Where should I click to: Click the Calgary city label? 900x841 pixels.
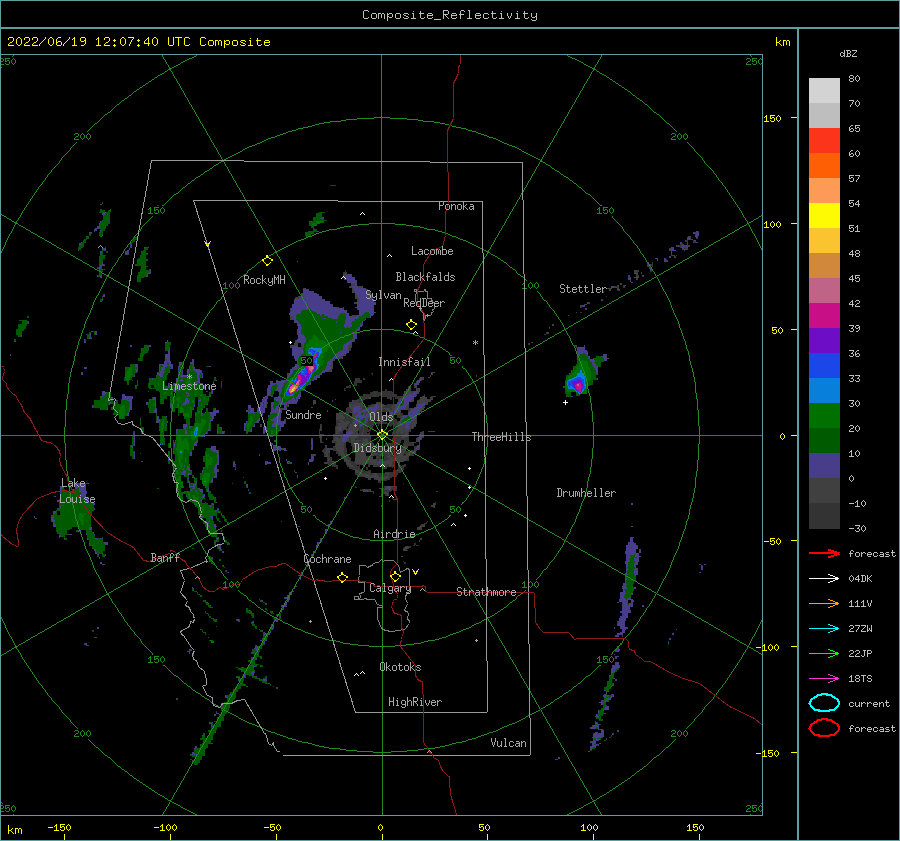pyautogui.click(x=390, y=588)
